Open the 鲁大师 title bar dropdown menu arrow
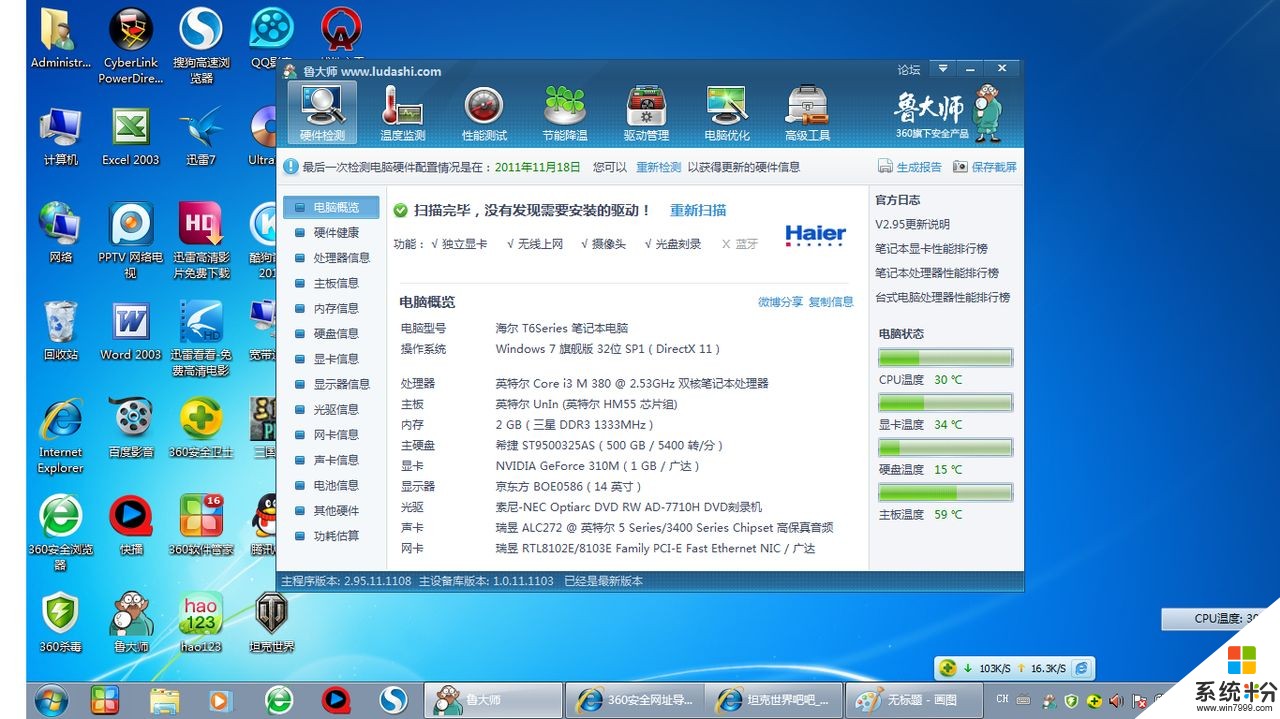 tap(942, 69)
